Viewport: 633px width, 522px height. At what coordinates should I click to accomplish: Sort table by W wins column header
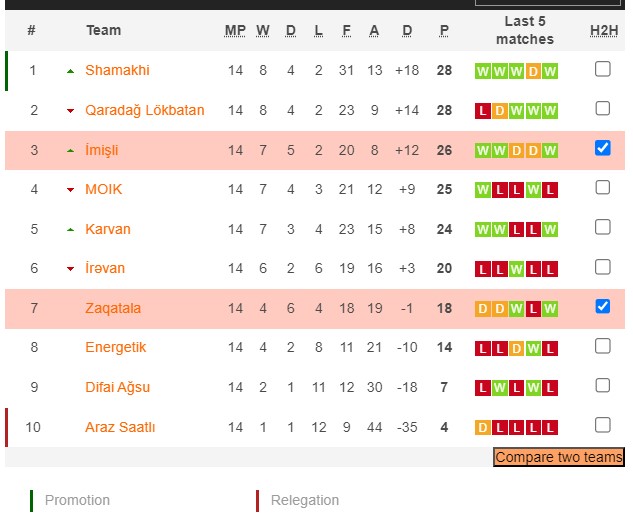coord(263,30)
